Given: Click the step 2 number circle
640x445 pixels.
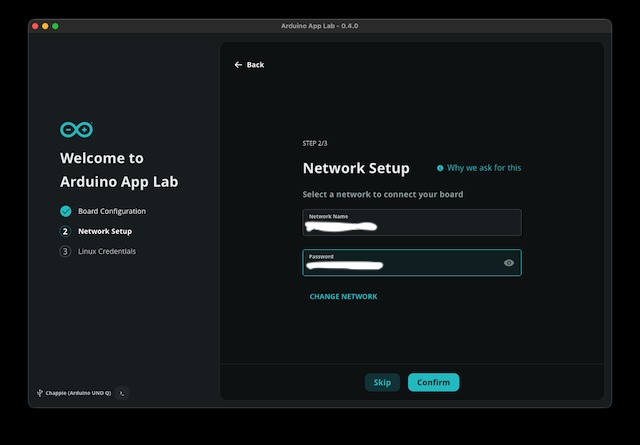Looking at the screenshot, I should (65, 231).
